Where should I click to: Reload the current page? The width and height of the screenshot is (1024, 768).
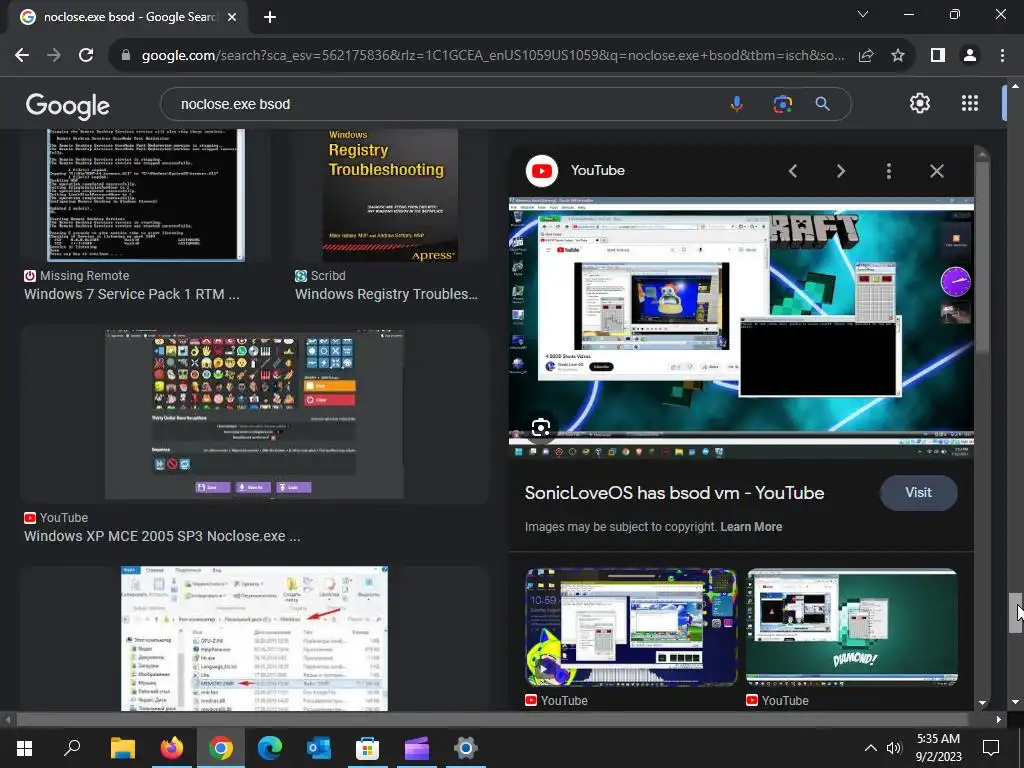(x=86, y=56)
